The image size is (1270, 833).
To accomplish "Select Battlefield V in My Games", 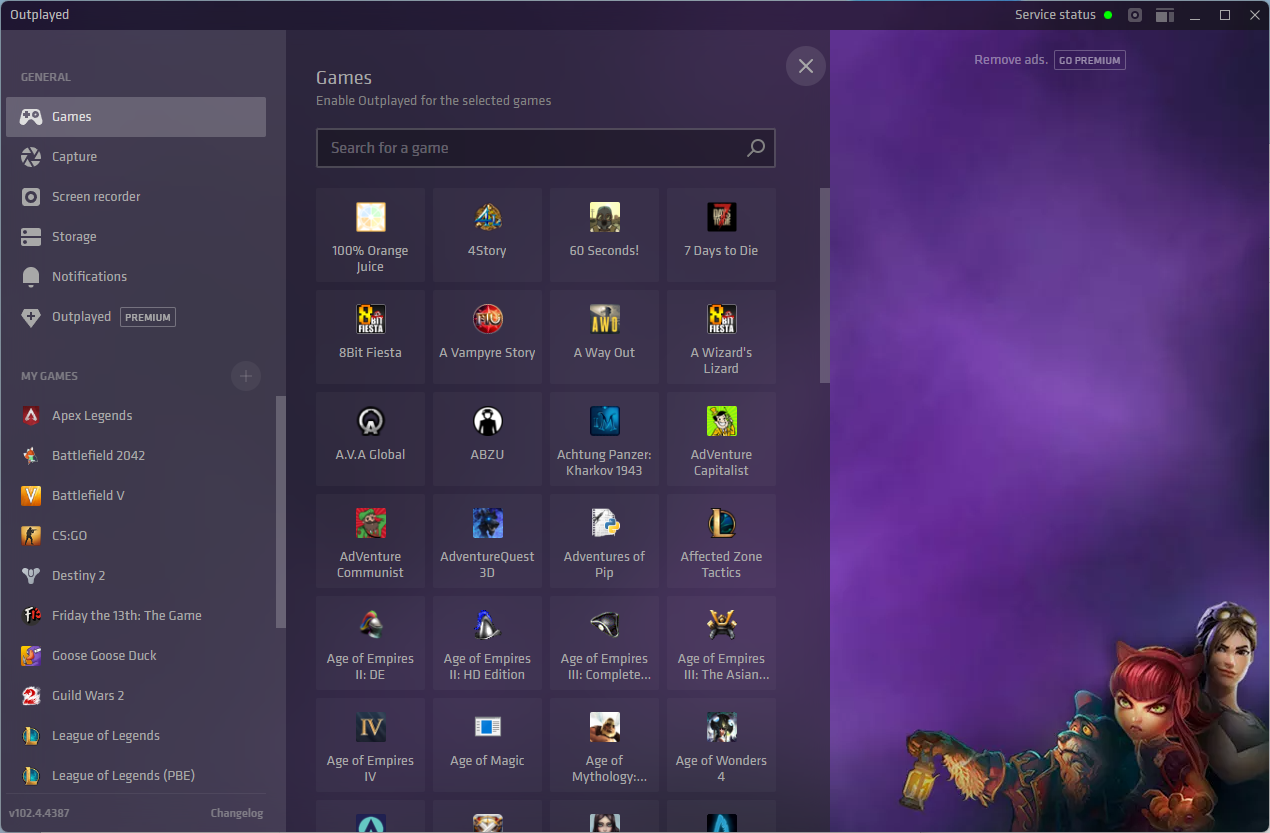I will (x=136, y=496).
